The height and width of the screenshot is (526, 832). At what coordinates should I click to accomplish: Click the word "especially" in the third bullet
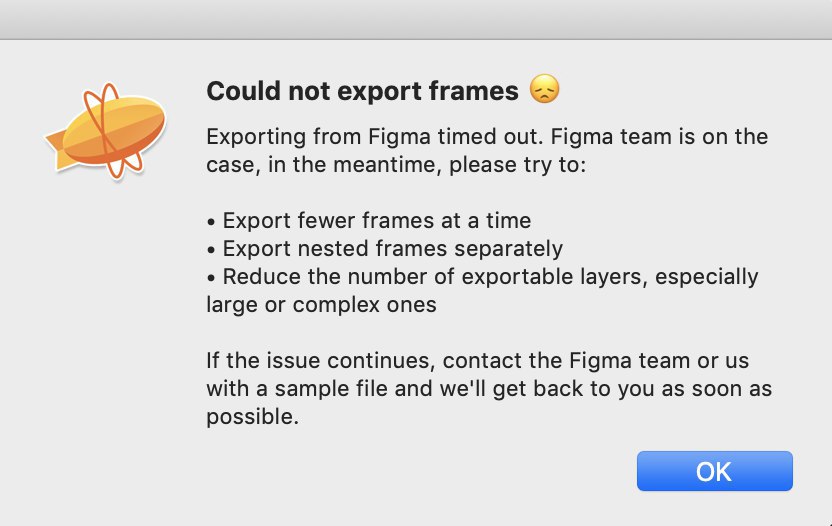tap(707, 277)
